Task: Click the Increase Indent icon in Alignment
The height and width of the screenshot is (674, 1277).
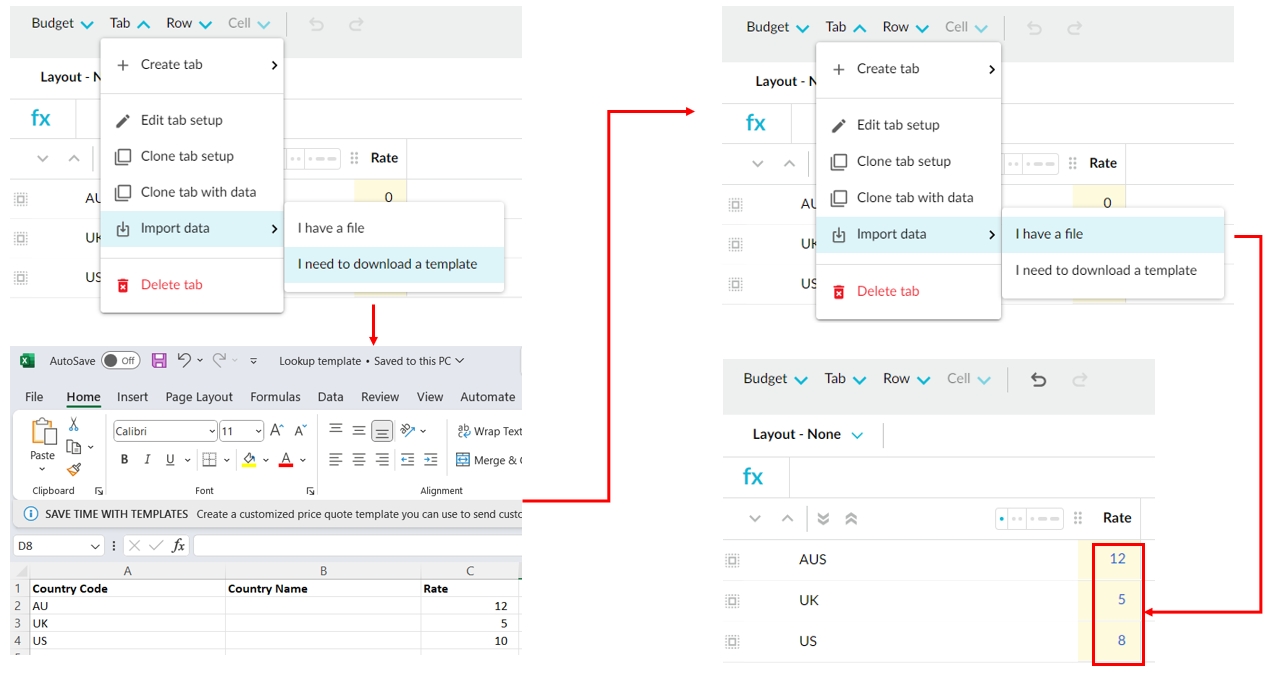Action: point(430,460)
